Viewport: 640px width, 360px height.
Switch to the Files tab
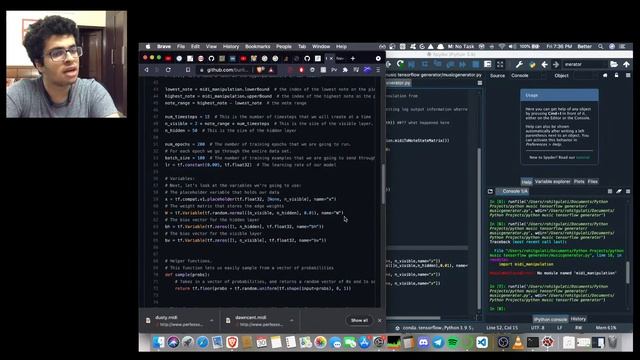[x=593, y=182]
